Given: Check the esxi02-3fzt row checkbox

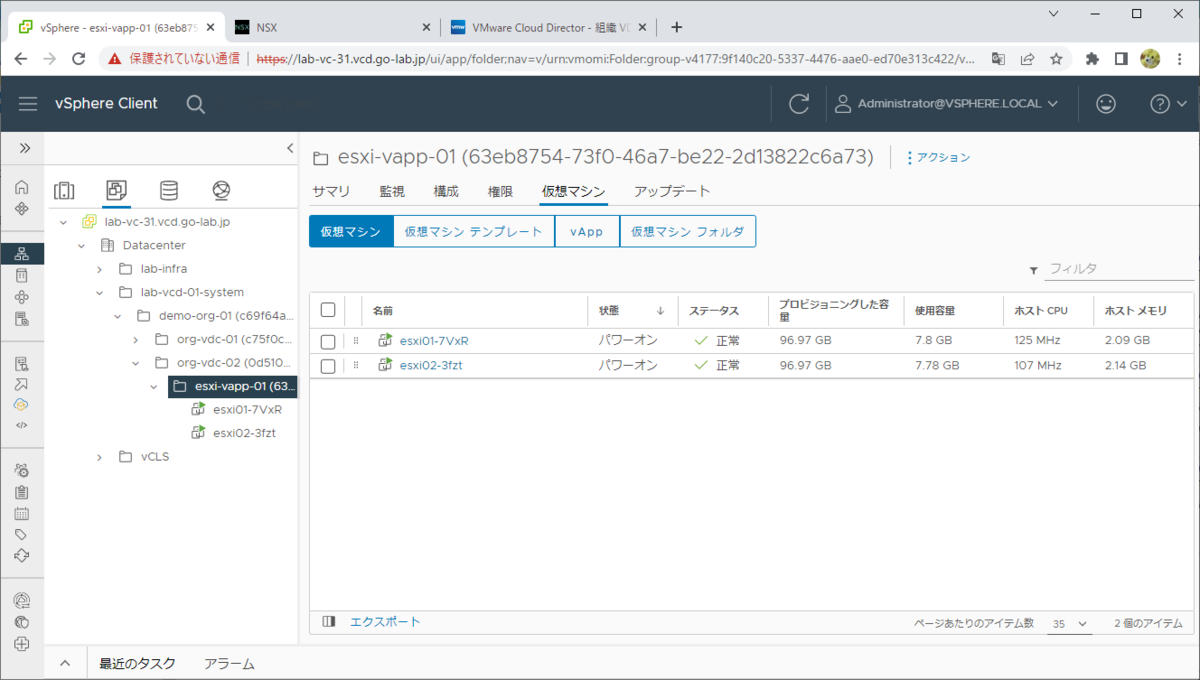Looking at the screenshot, I should click(x=328, y=366).
